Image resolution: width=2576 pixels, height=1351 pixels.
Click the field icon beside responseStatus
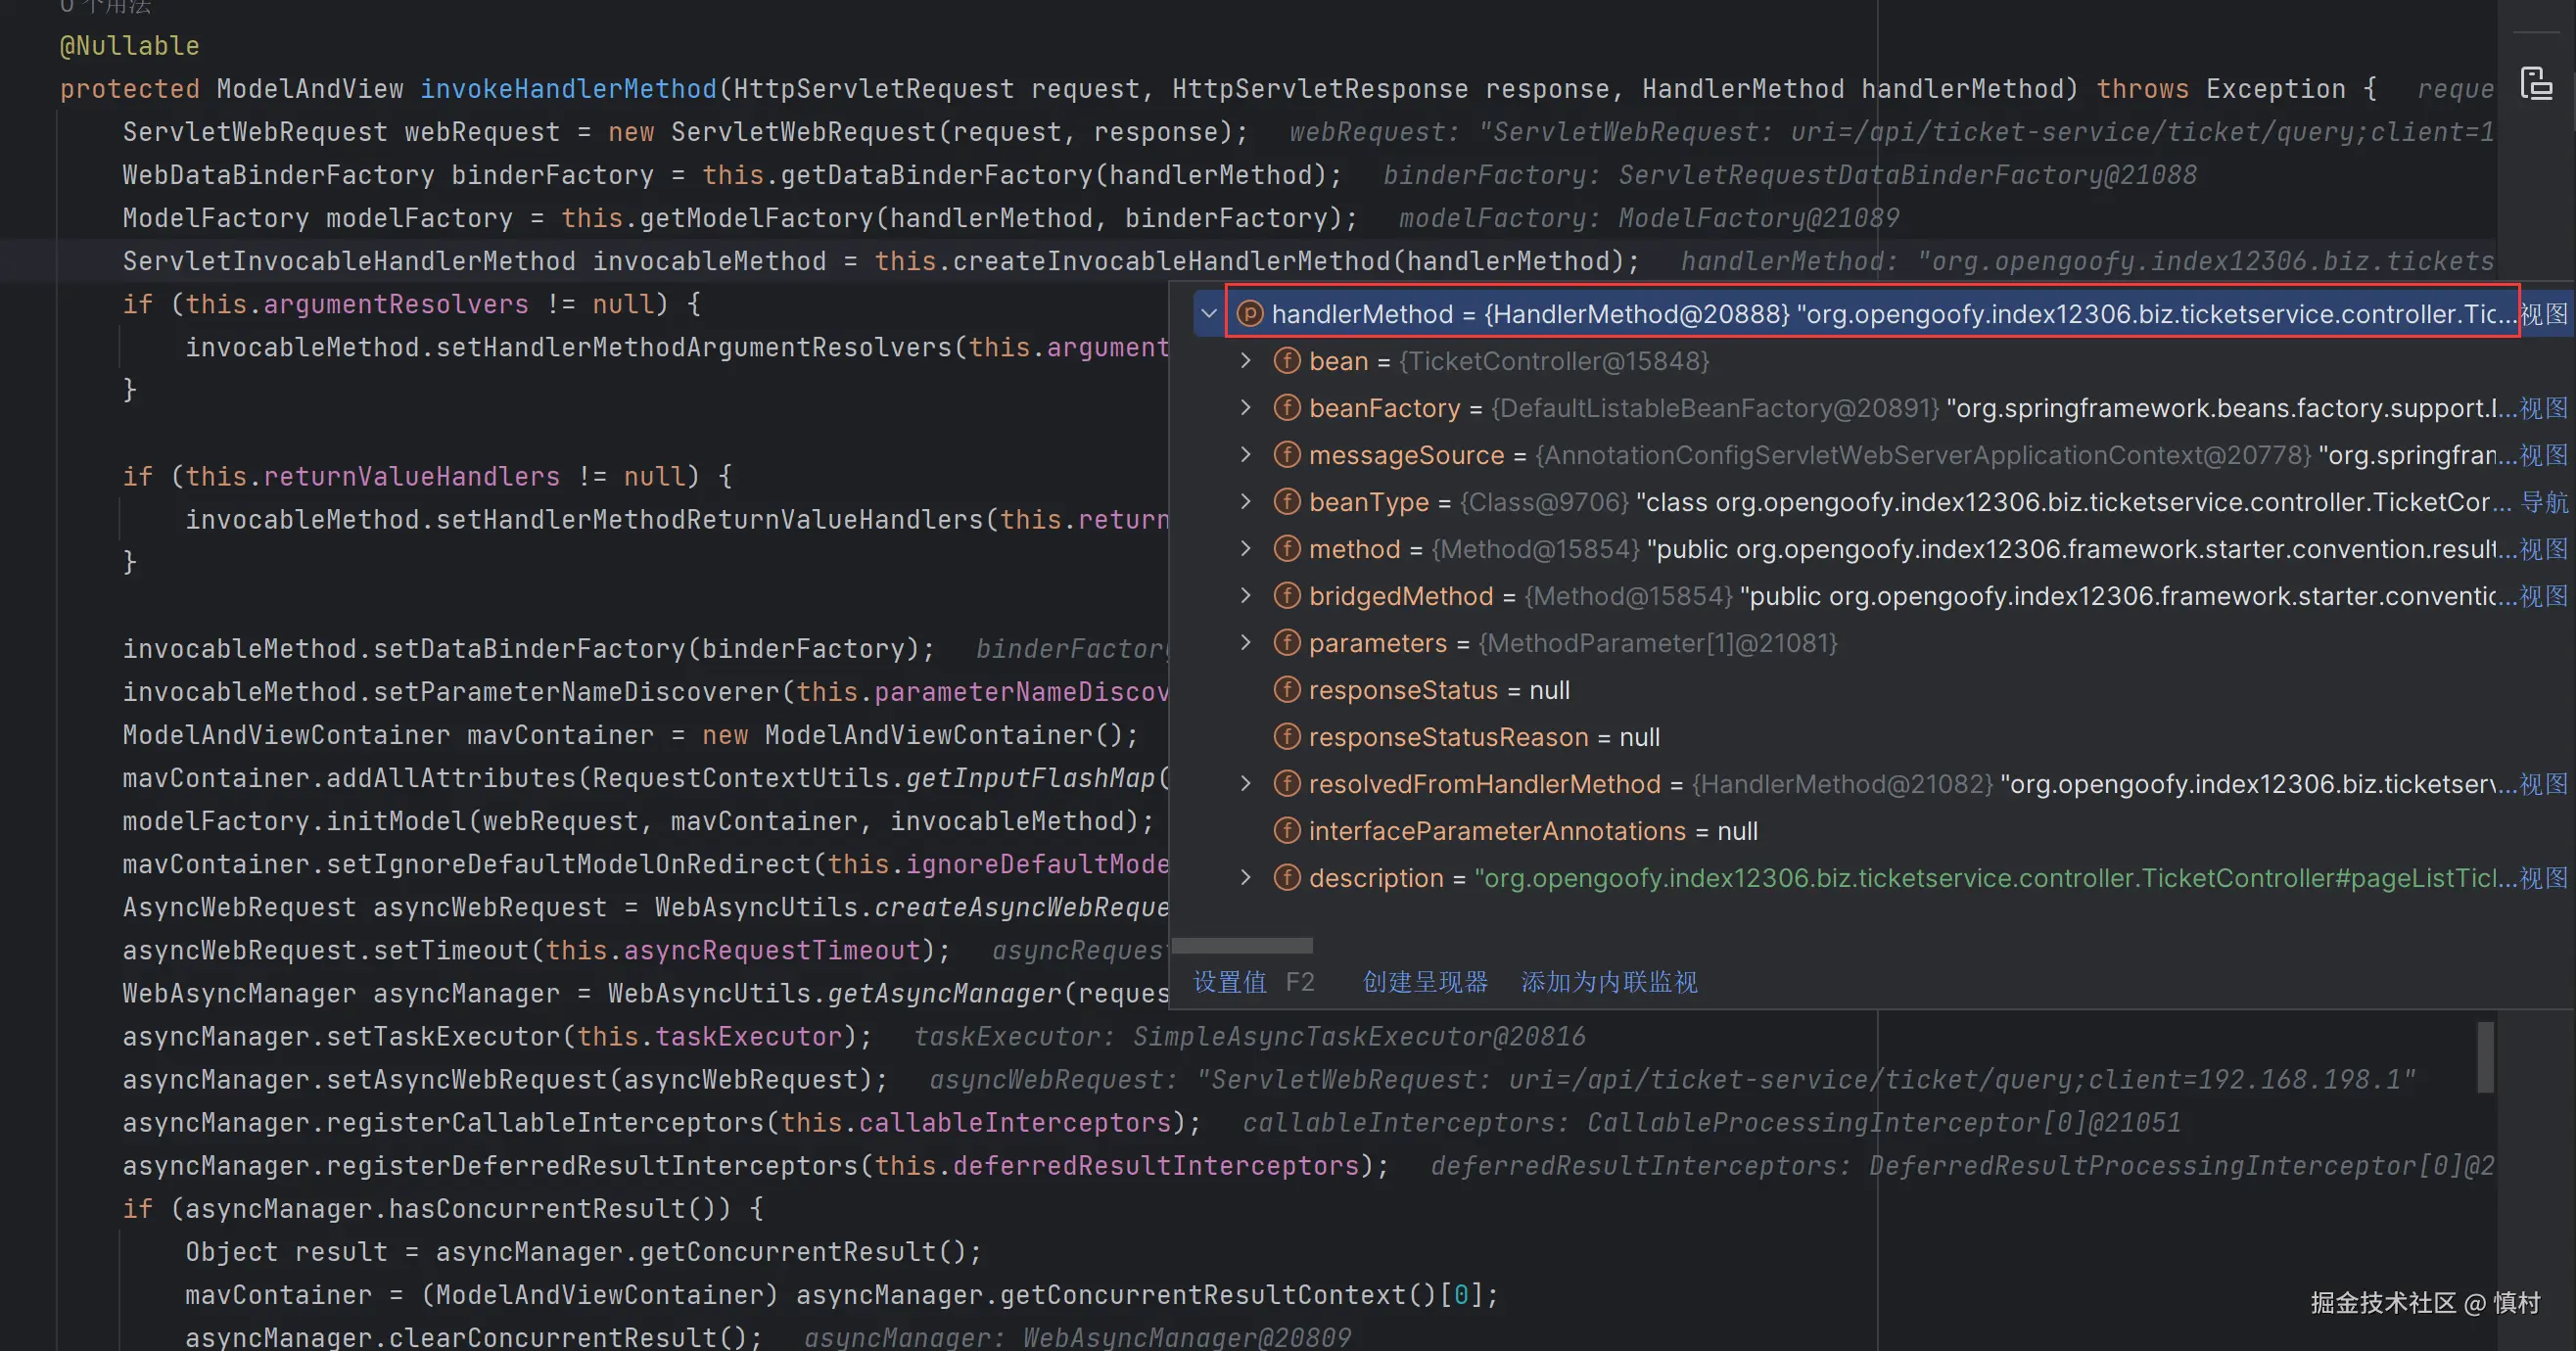pyautogui.click(x=1287, y=690)
